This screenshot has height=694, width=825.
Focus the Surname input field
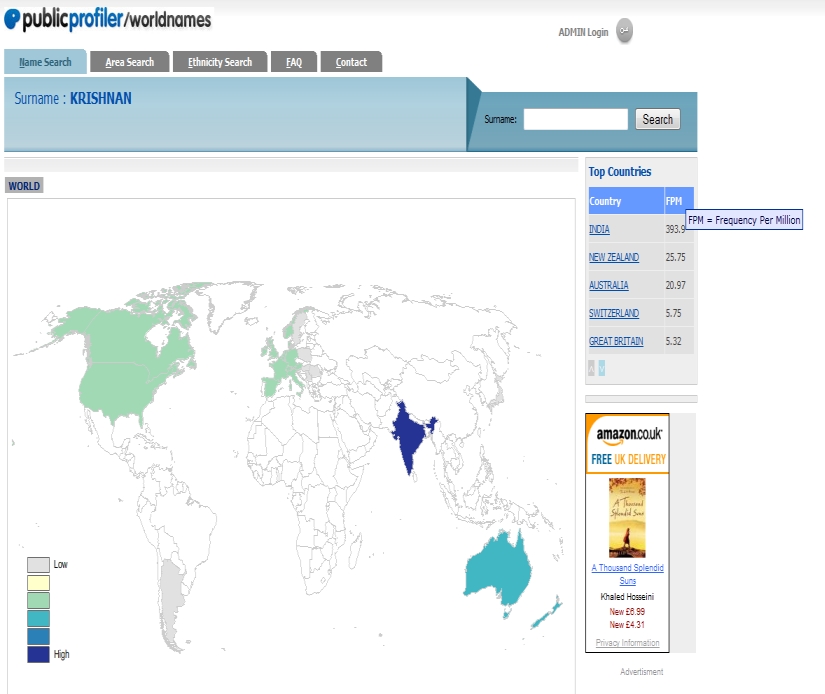(x=575, y=119)
